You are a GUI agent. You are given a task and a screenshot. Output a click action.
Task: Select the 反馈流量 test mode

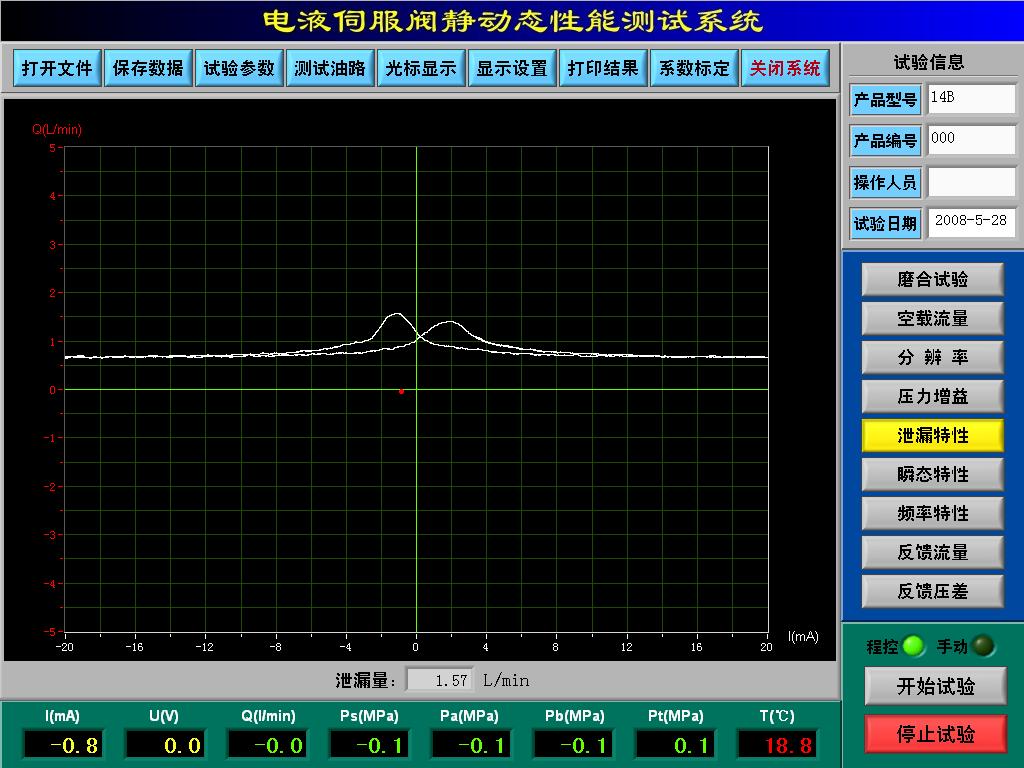pos(933,552)
